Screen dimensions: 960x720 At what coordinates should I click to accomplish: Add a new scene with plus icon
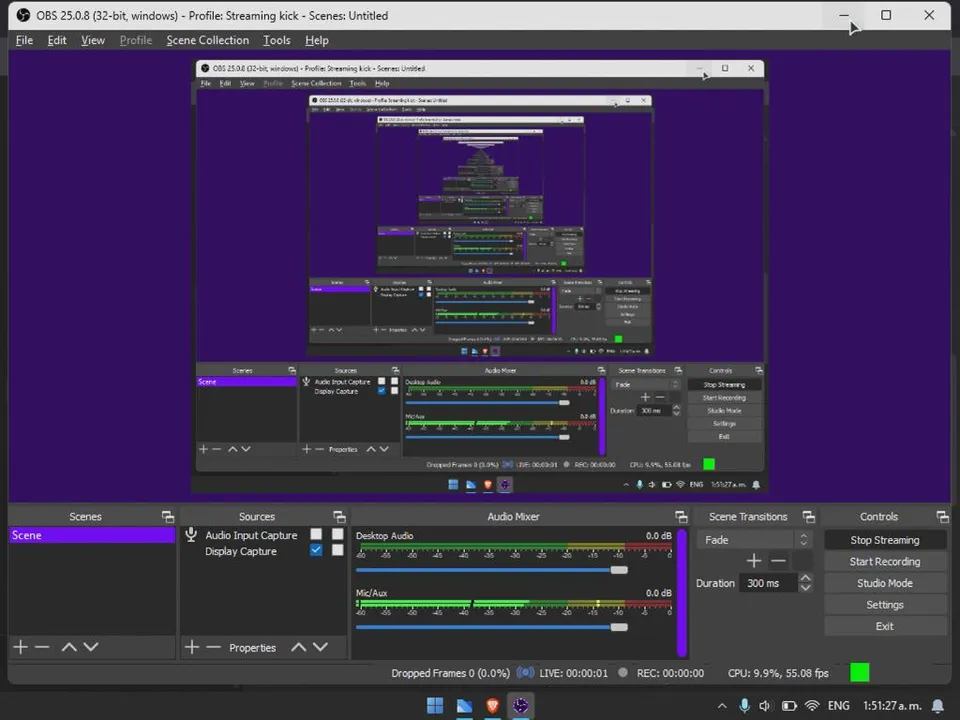tap(21, 647)
